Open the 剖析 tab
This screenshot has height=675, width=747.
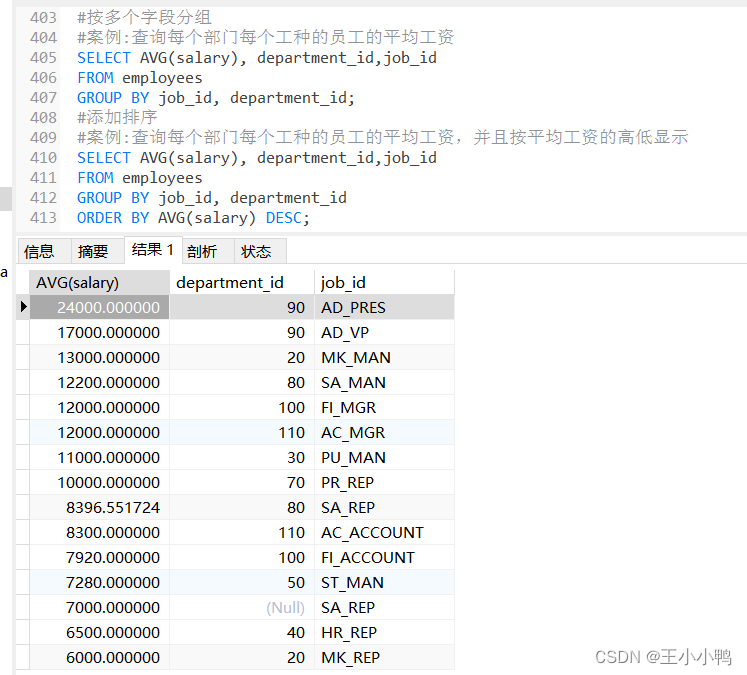(208, 251)
